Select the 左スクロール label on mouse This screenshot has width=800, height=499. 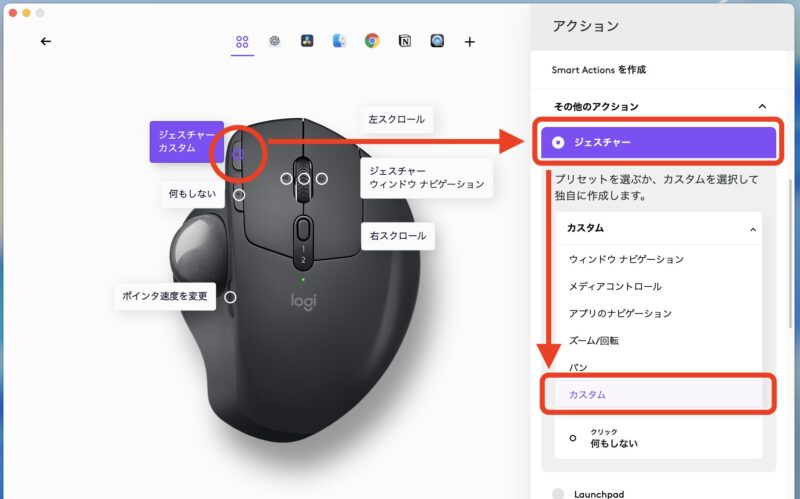coord(396,119)
